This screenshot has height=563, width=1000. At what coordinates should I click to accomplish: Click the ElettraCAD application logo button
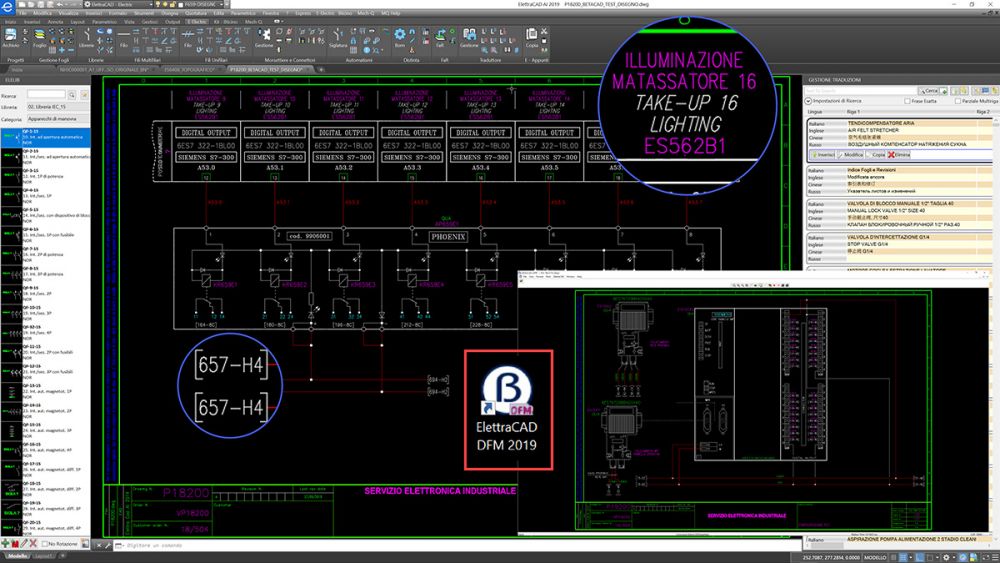(7, 7)
